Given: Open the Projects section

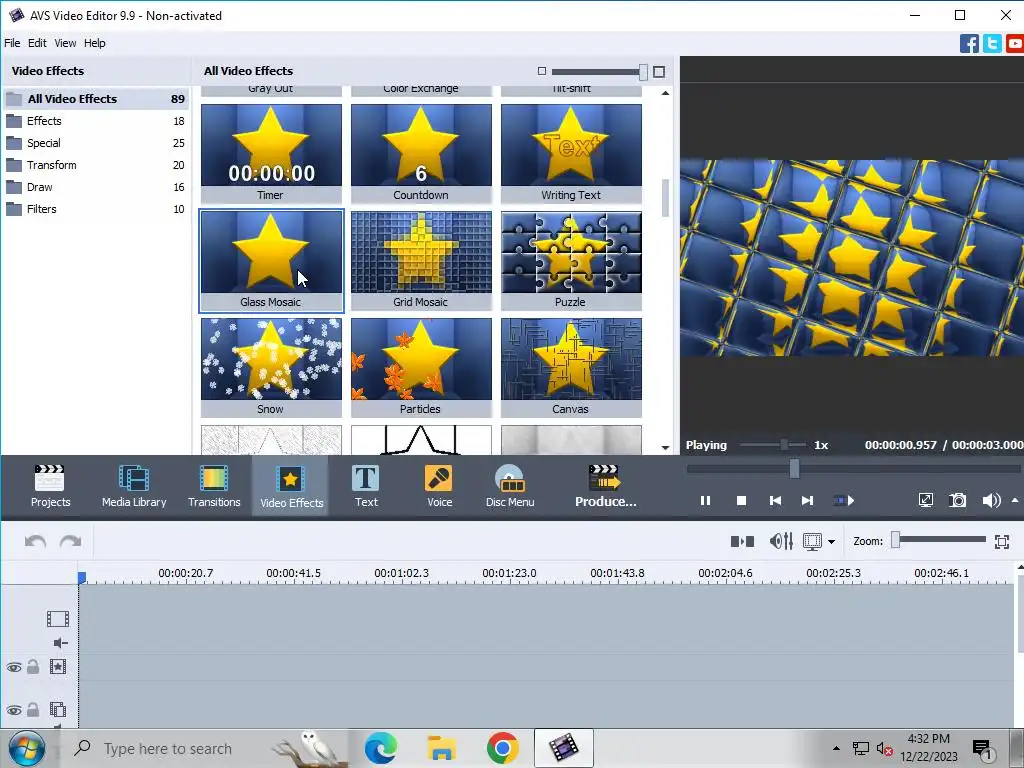Looking at the screenshot, I should pos(50,486).
